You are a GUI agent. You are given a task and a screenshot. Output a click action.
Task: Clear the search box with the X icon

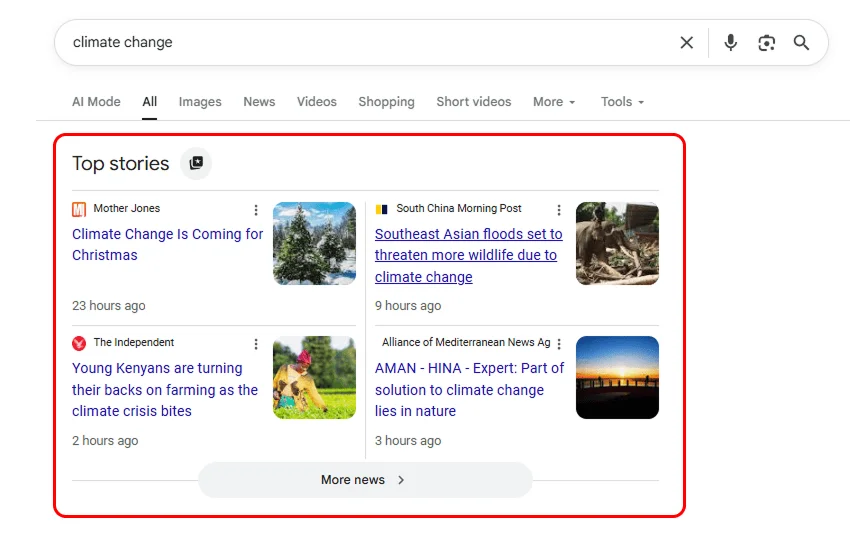pyautogui.click(x=686, y=42)
